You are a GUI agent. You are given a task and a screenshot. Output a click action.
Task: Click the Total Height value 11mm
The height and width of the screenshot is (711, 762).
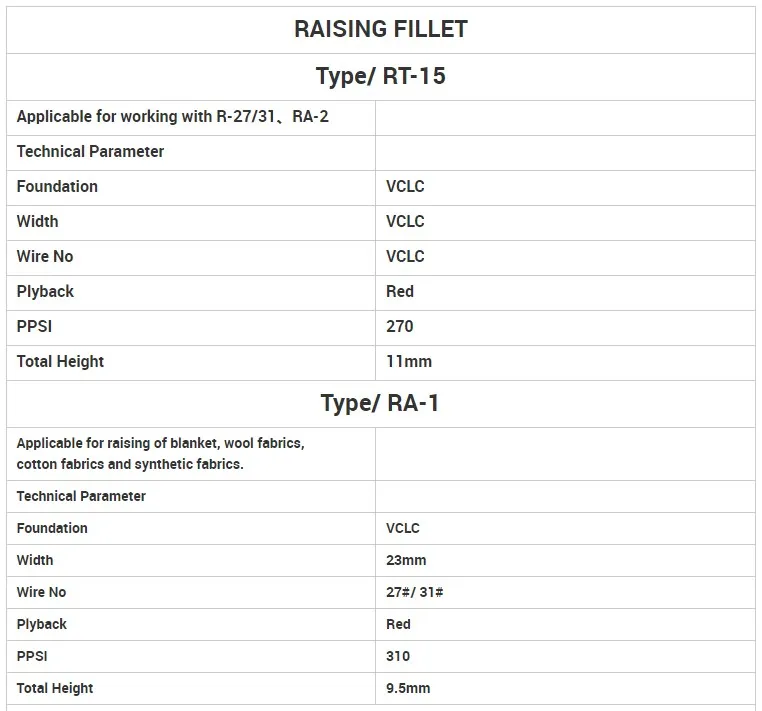tap(409, 362)
